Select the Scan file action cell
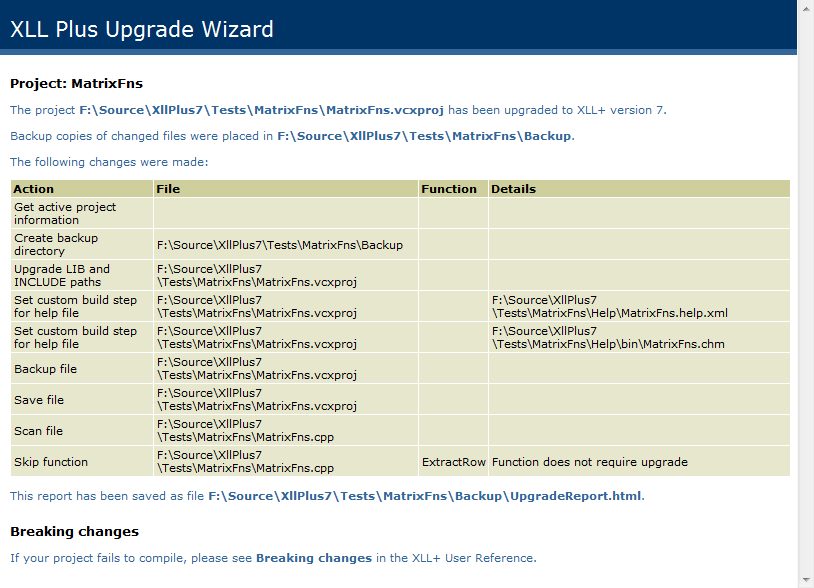Screen dimensions: 814x588 39,431
